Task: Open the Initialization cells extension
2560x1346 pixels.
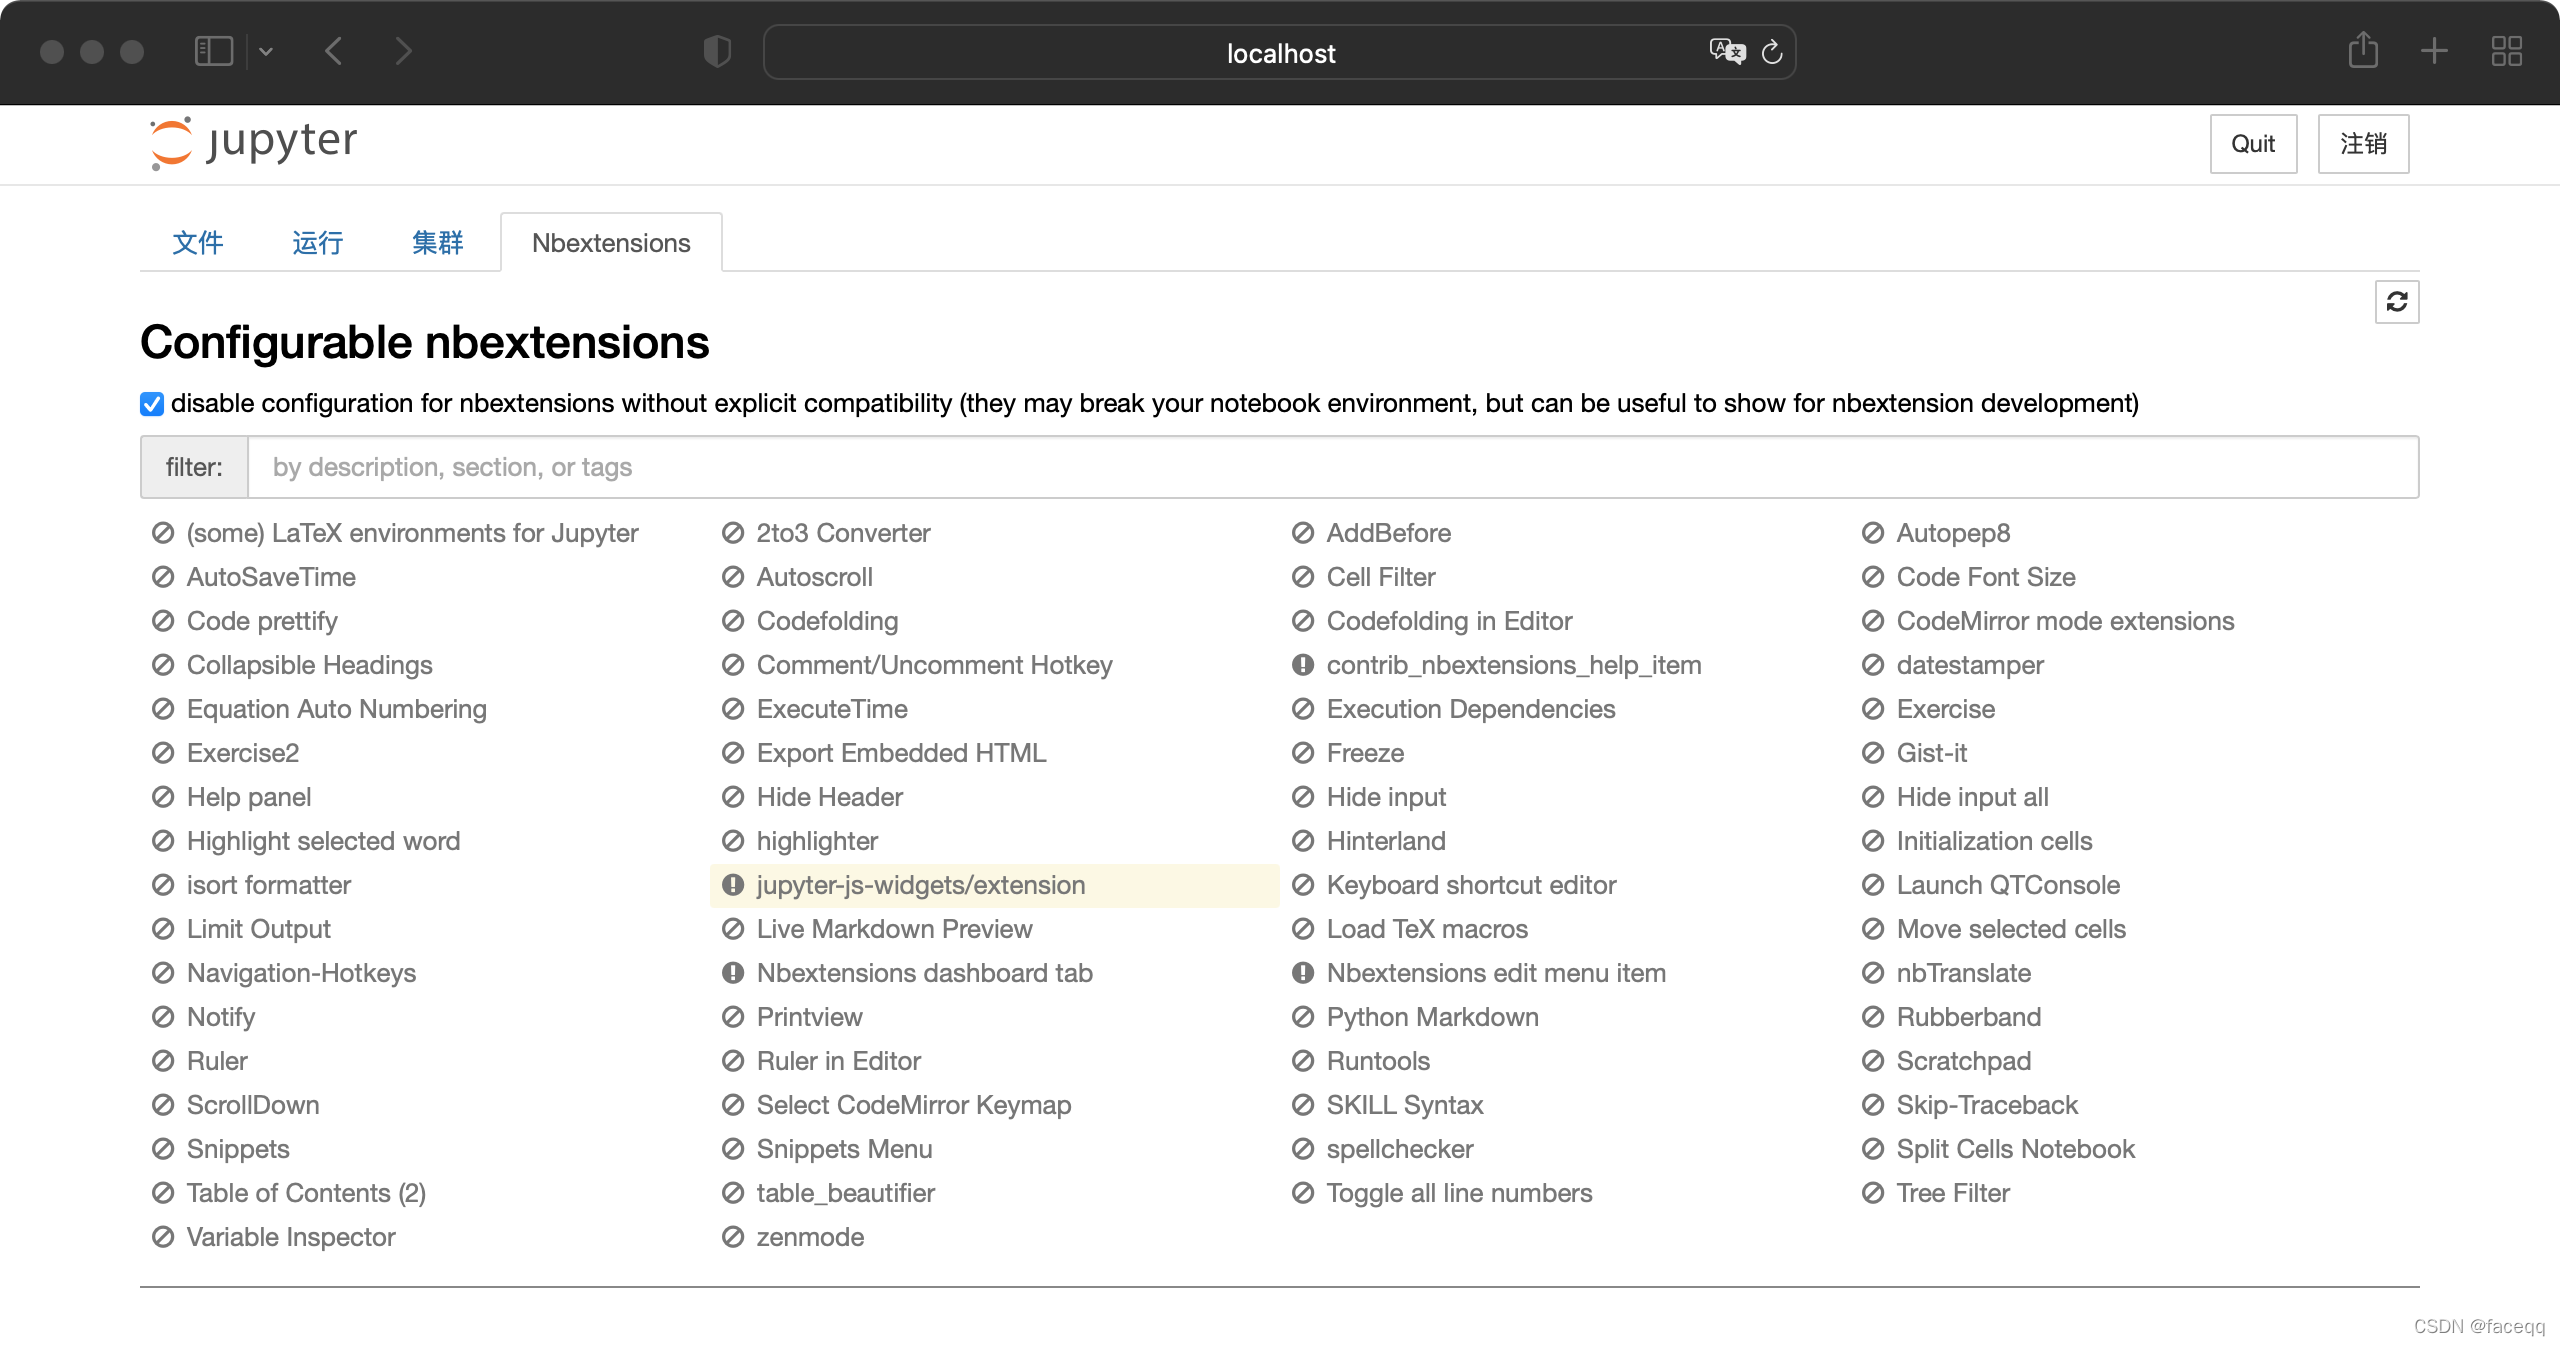Action: click(1994, 841)
